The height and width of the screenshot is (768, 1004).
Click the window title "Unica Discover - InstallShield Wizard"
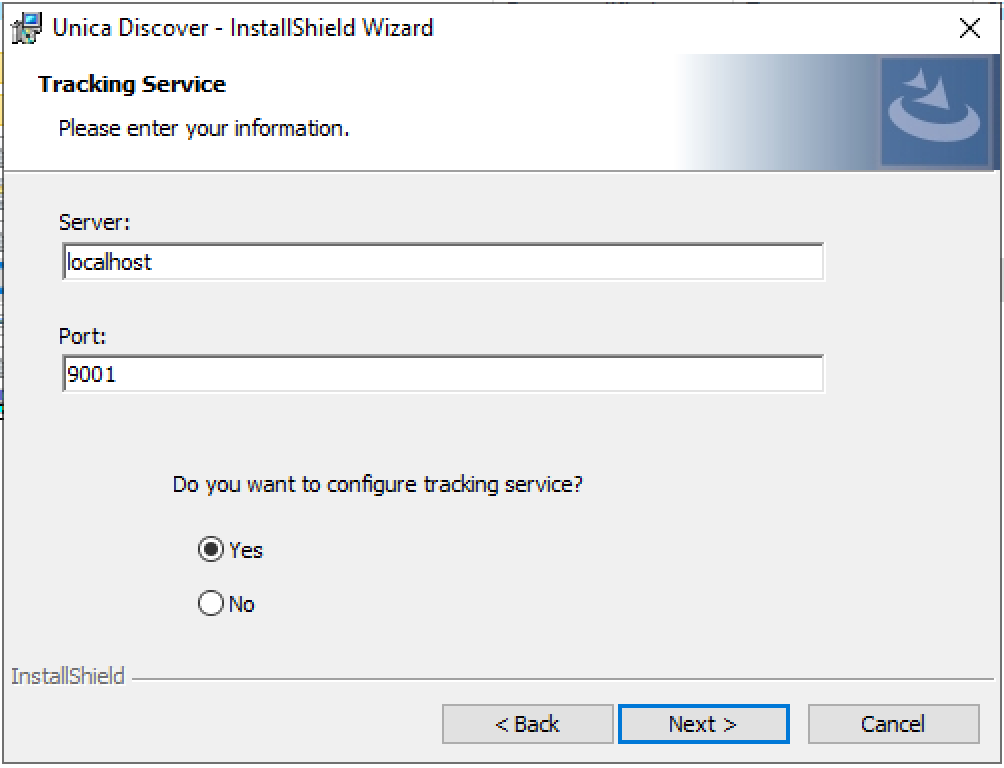[243, 27]
